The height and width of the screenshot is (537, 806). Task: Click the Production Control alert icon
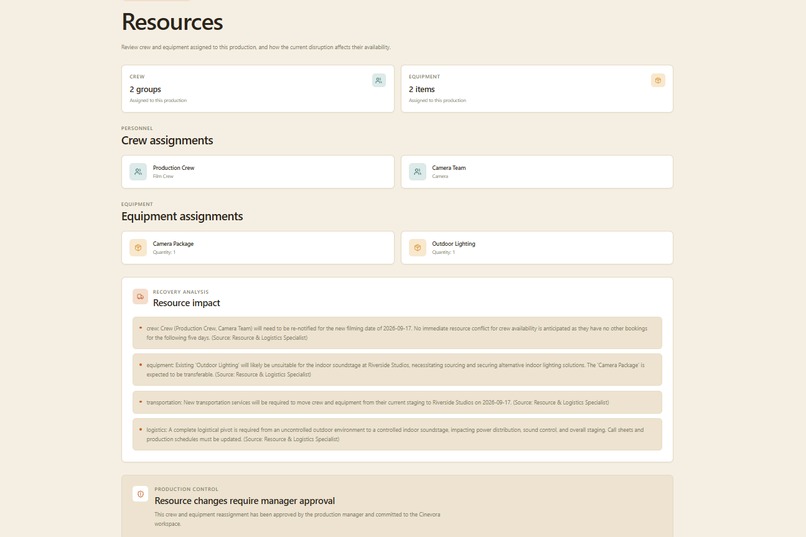(140, 494)
